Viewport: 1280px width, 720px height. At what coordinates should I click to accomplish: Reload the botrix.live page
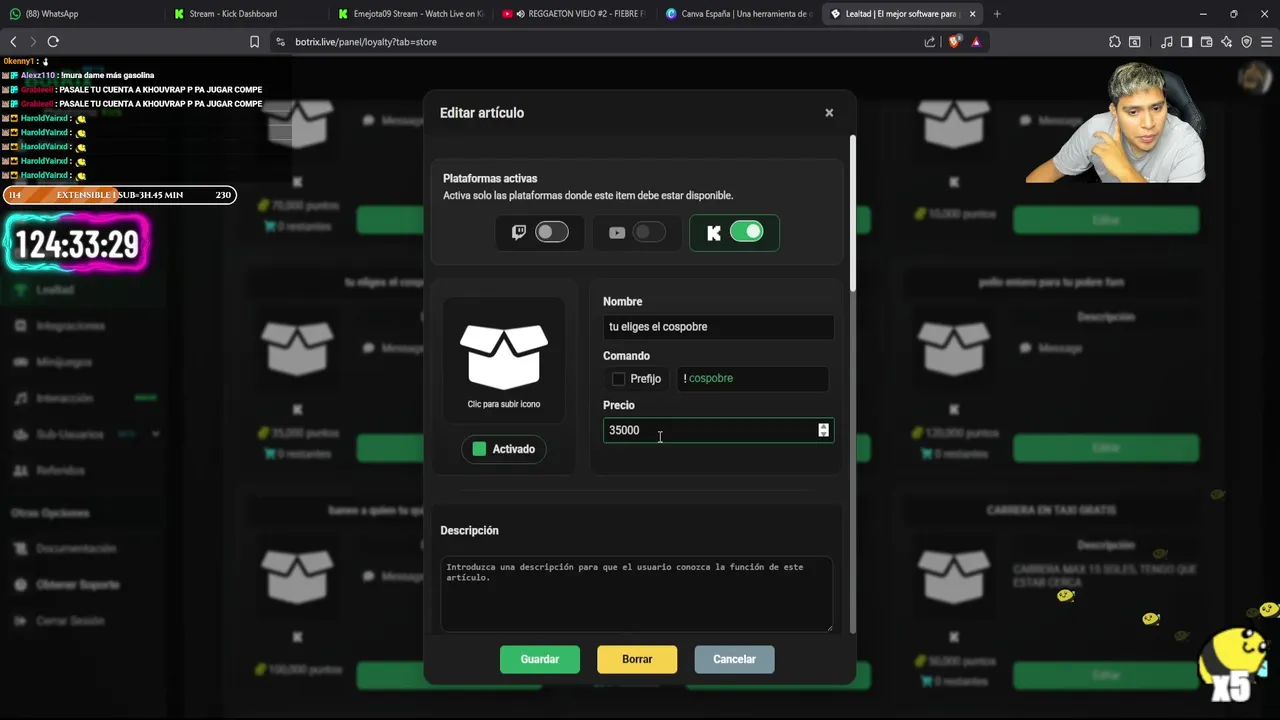[x=53, y=41]
